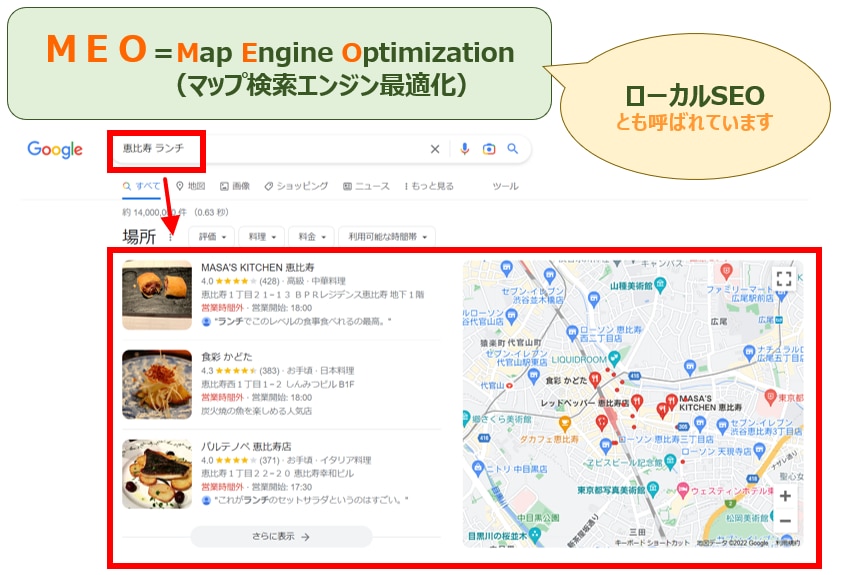Click LIQUIDROOM marker on map
This screenshot has height=575, width=855.
[x=615, y=359]
